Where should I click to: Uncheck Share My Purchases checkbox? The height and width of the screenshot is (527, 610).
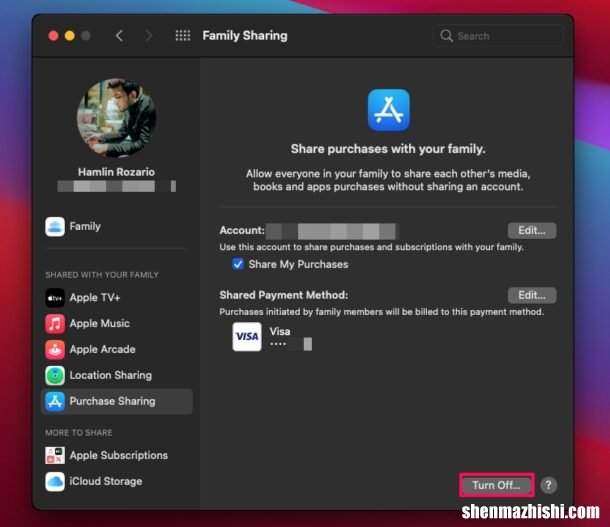[238, 264]
